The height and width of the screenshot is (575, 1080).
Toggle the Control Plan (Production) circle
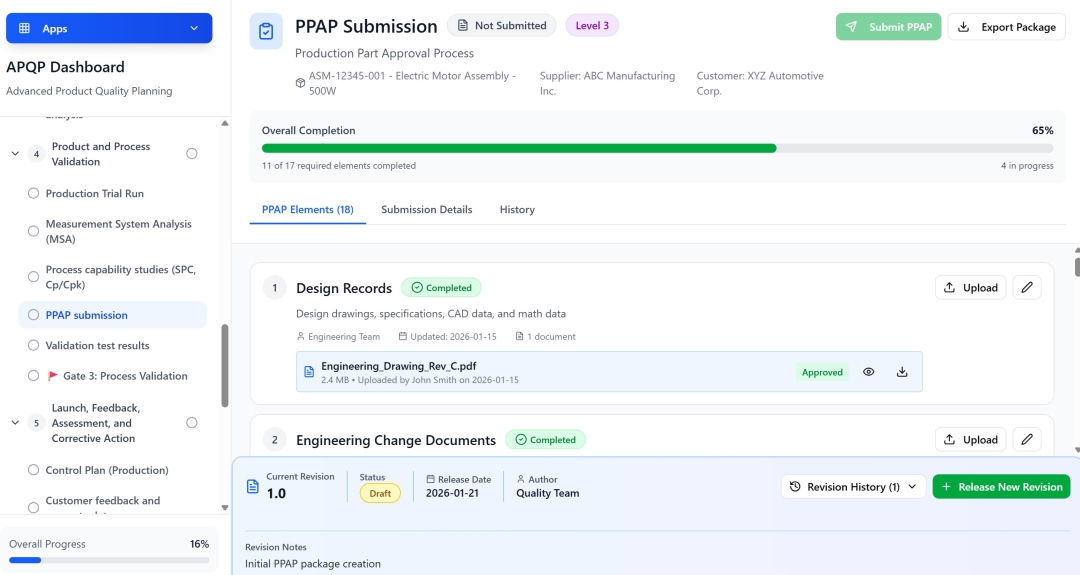coord(33,470)
